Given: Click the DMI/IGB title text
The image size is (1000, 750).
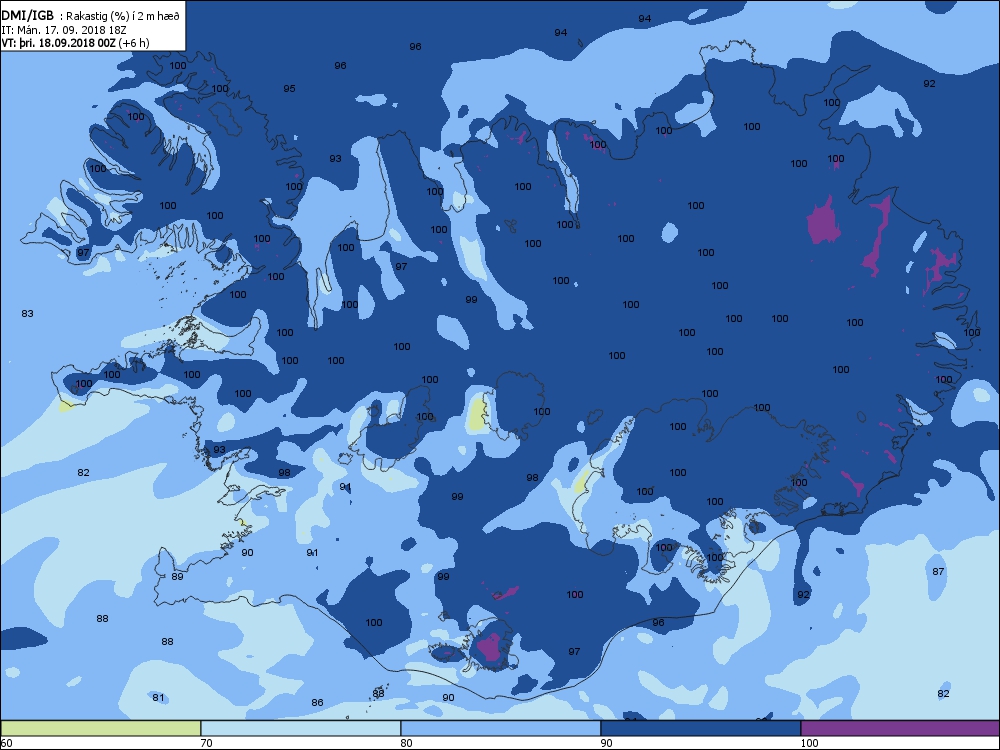Looking at the screenshot, I should [27, 16].
